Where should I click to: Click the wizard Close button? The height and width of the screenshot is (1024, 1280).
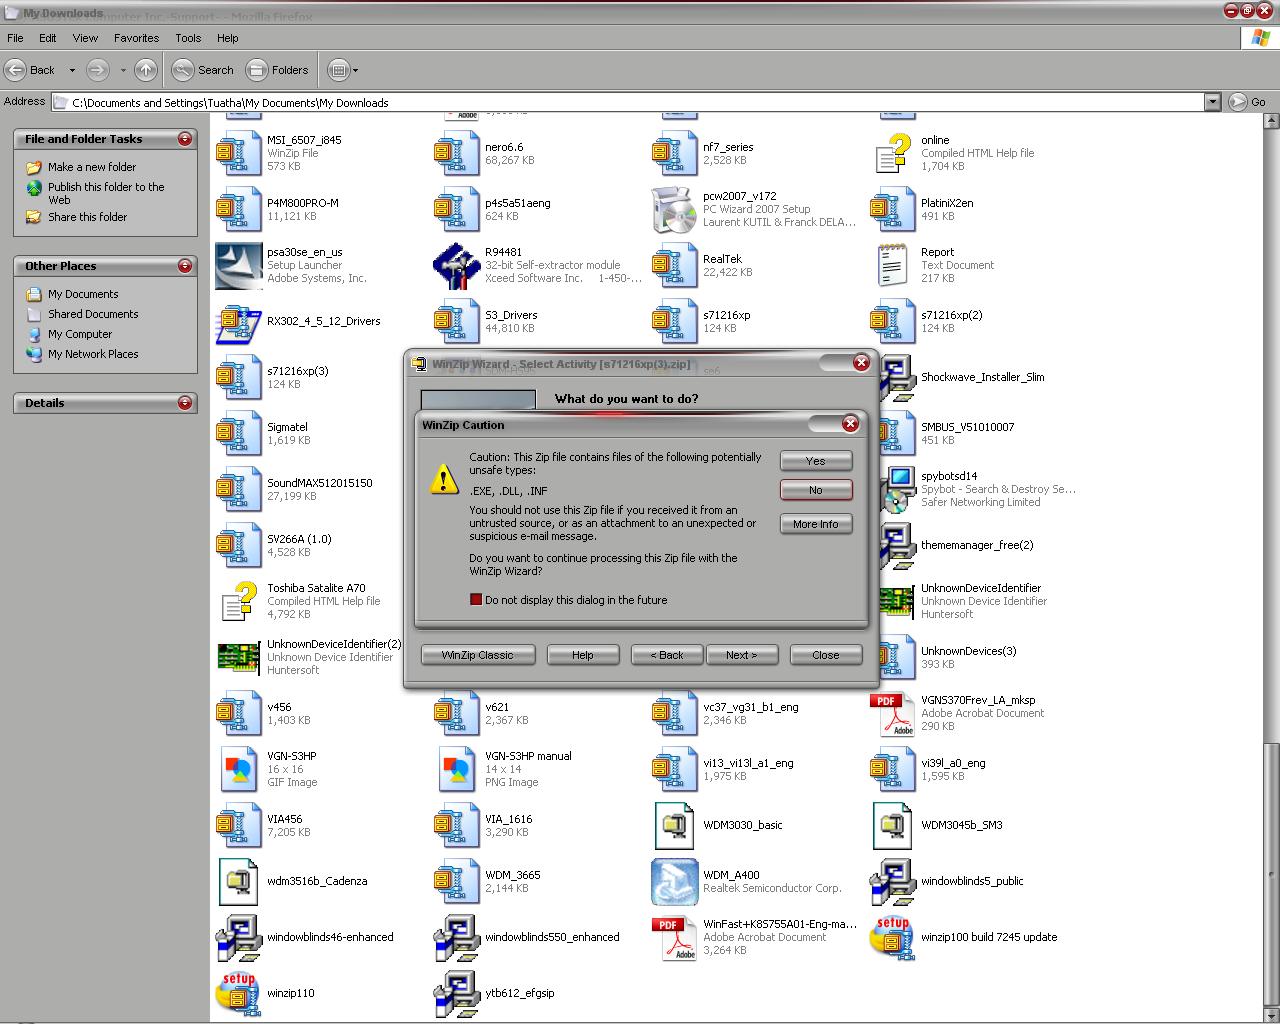(x=826, y=655)
